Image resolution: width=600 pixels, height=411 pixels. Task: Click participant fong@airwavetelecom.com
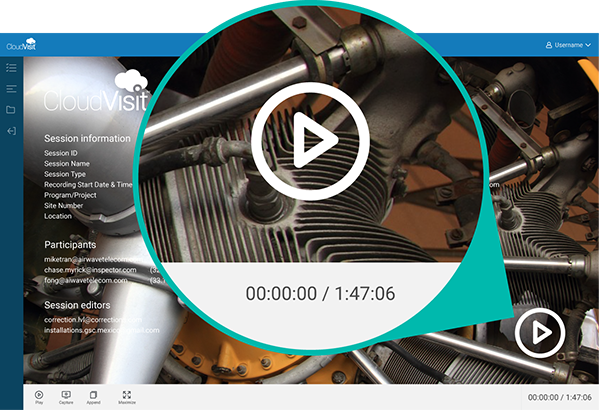pos(85,281)
